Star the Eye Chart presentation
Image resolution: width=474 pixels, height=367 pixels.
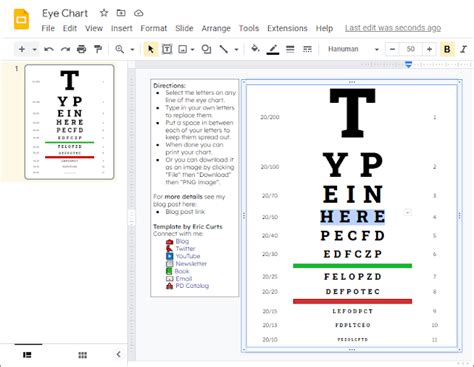point(104,13)
